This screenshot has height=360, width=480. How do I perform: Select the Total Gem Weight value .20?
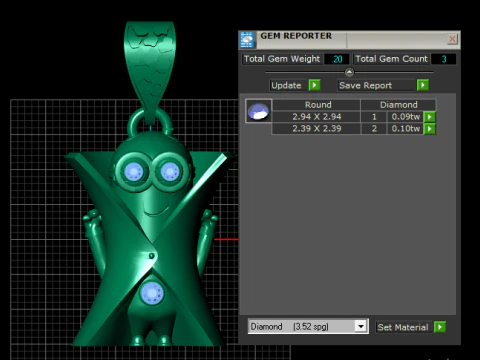(337, 59)
